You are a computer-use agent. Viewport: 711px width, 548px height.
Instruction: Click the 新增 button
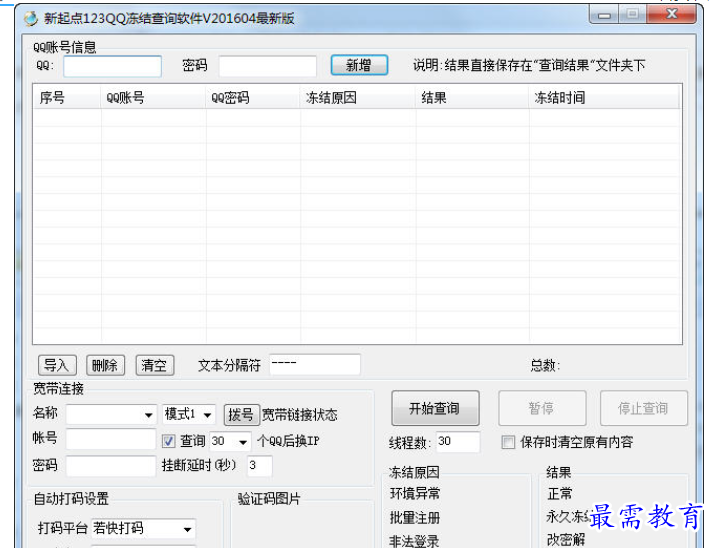click(x=359, y=65)
